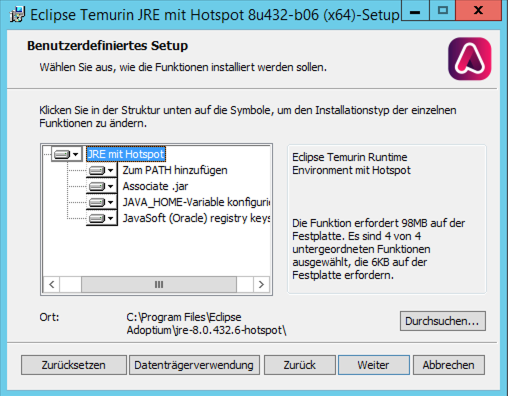The image size is (508, 396).
Task: Open install-type dropdown for JAVA_HOME-Variable
Action: tap(102, 202)
